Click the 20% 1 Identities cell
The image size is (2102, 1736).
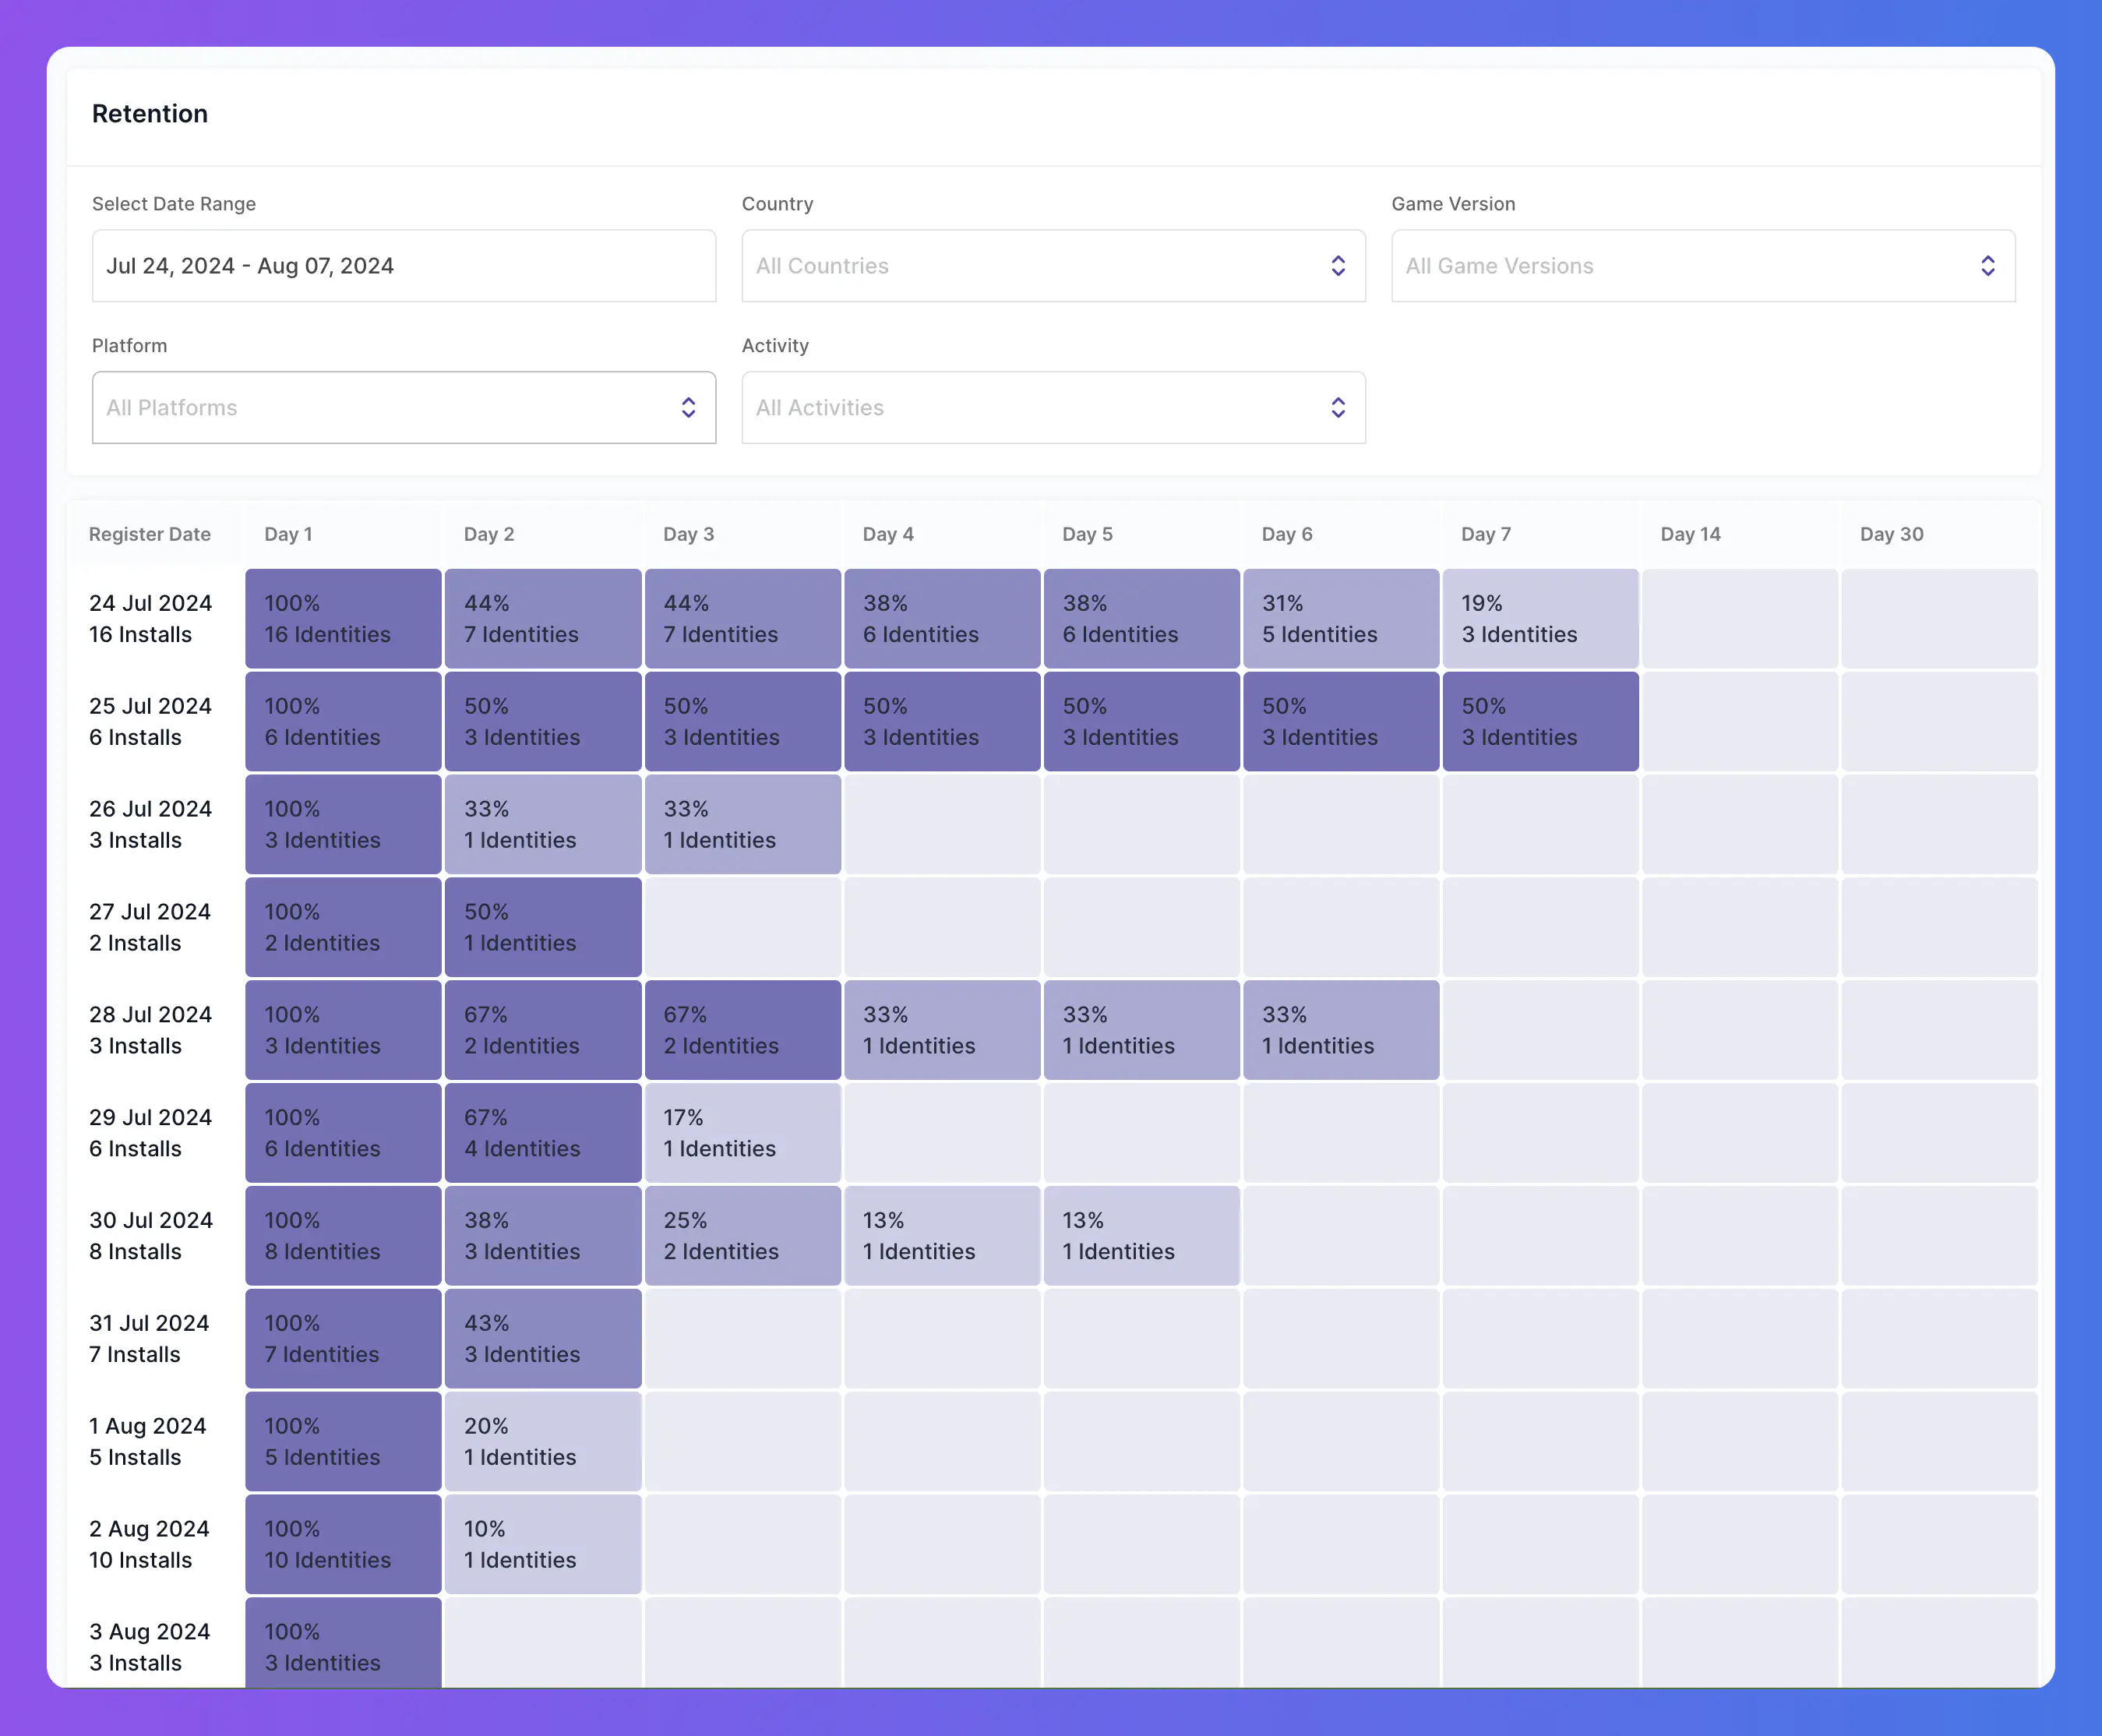[543, 1443]
